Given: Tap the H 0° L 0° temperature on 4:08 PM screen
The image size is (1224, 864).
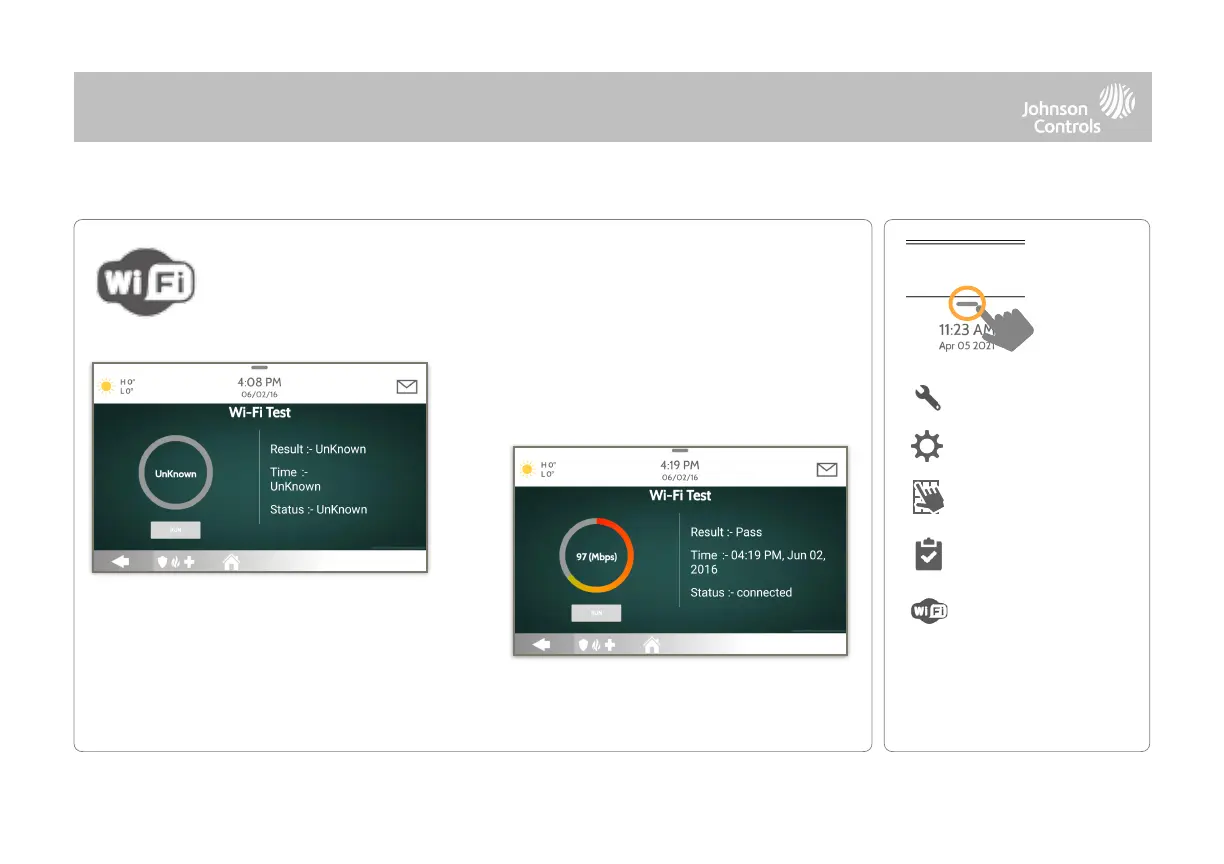Looking at the screenshot, I should [x=127, y=387].
